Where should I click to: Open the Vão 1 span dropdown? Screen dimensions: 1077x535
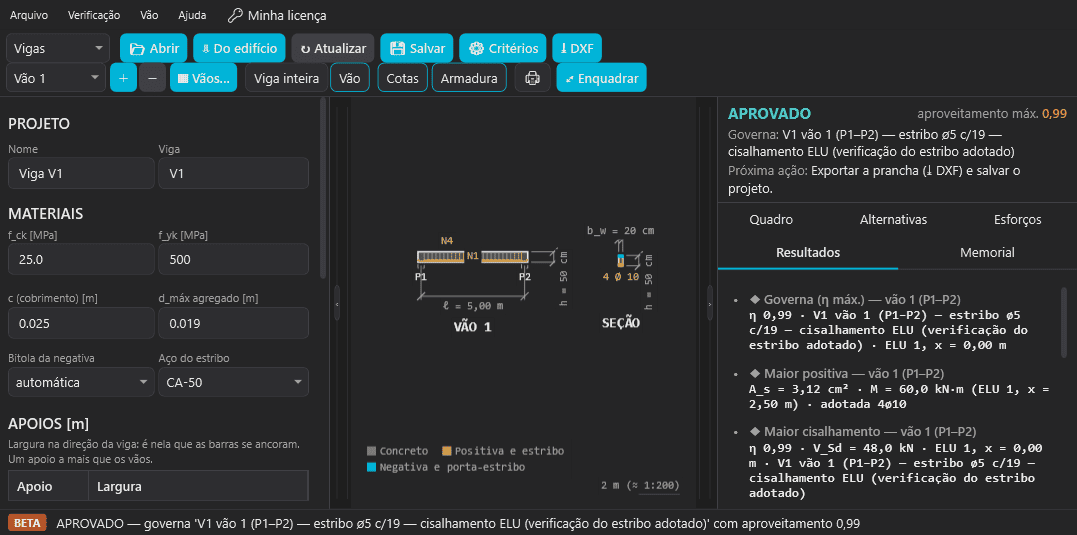point(56,78)
